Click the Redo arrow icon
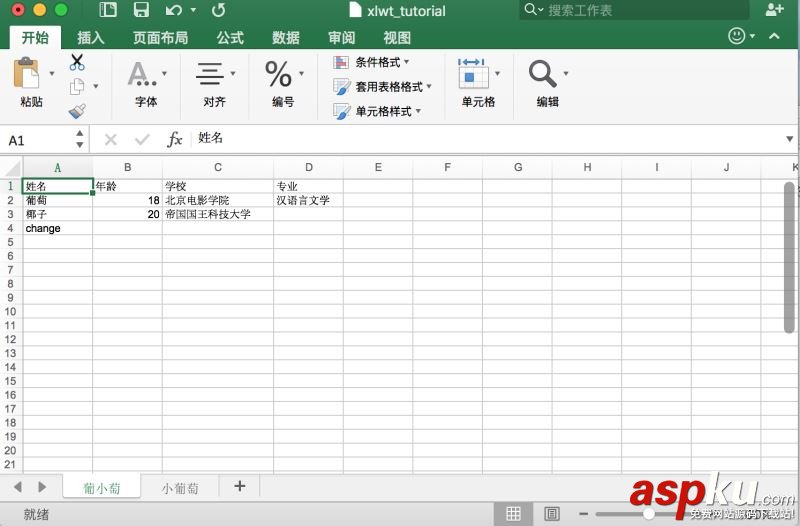 [218, 10]
